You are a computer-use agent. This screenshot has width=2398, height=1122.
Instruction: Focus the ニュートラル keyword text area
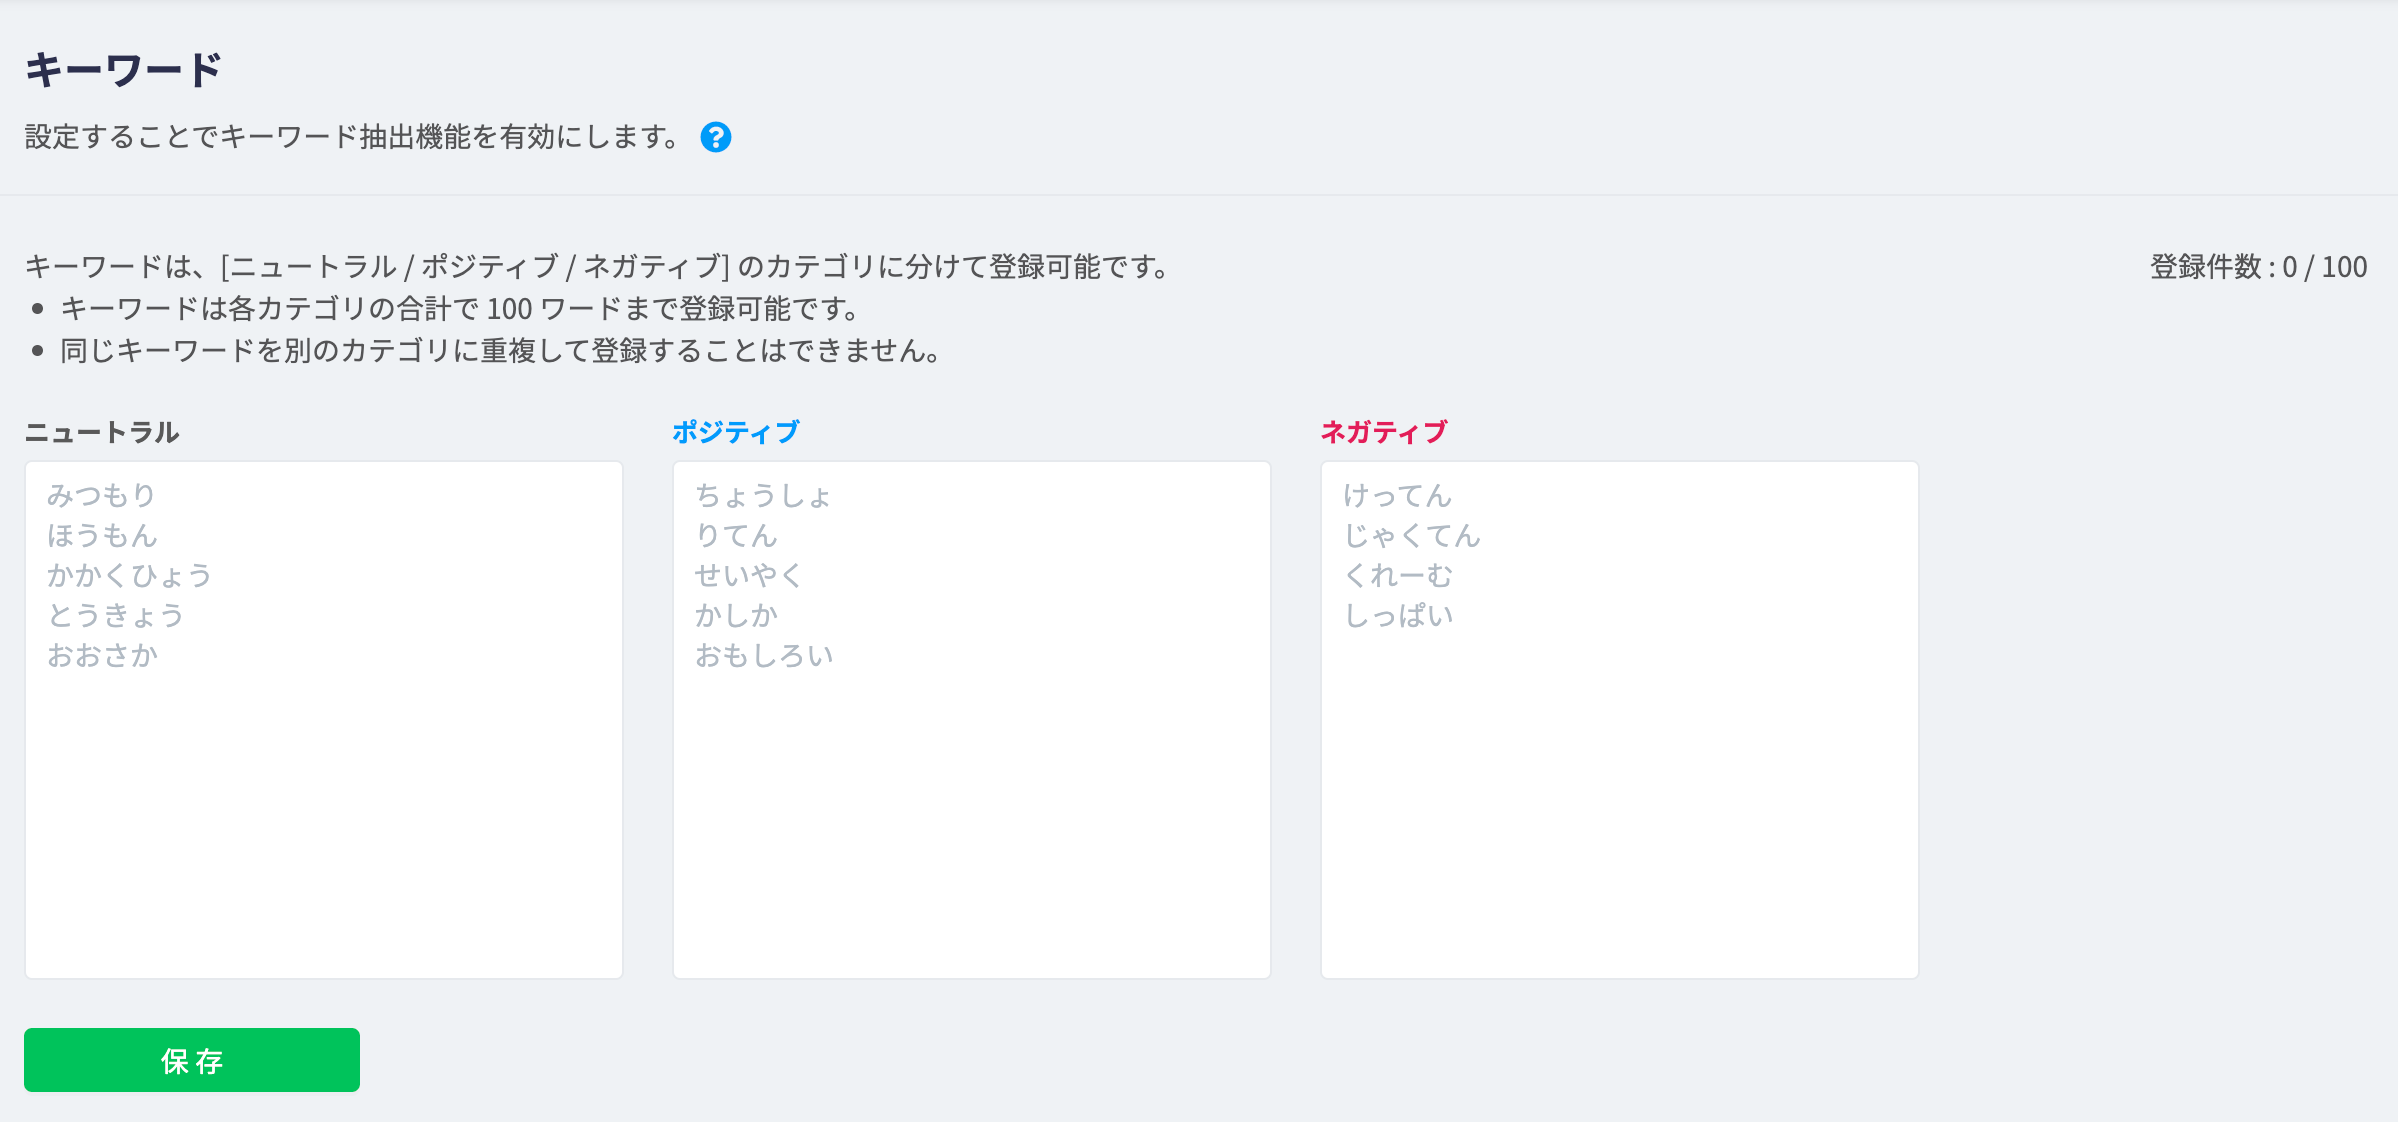click(x=324, y=720)
